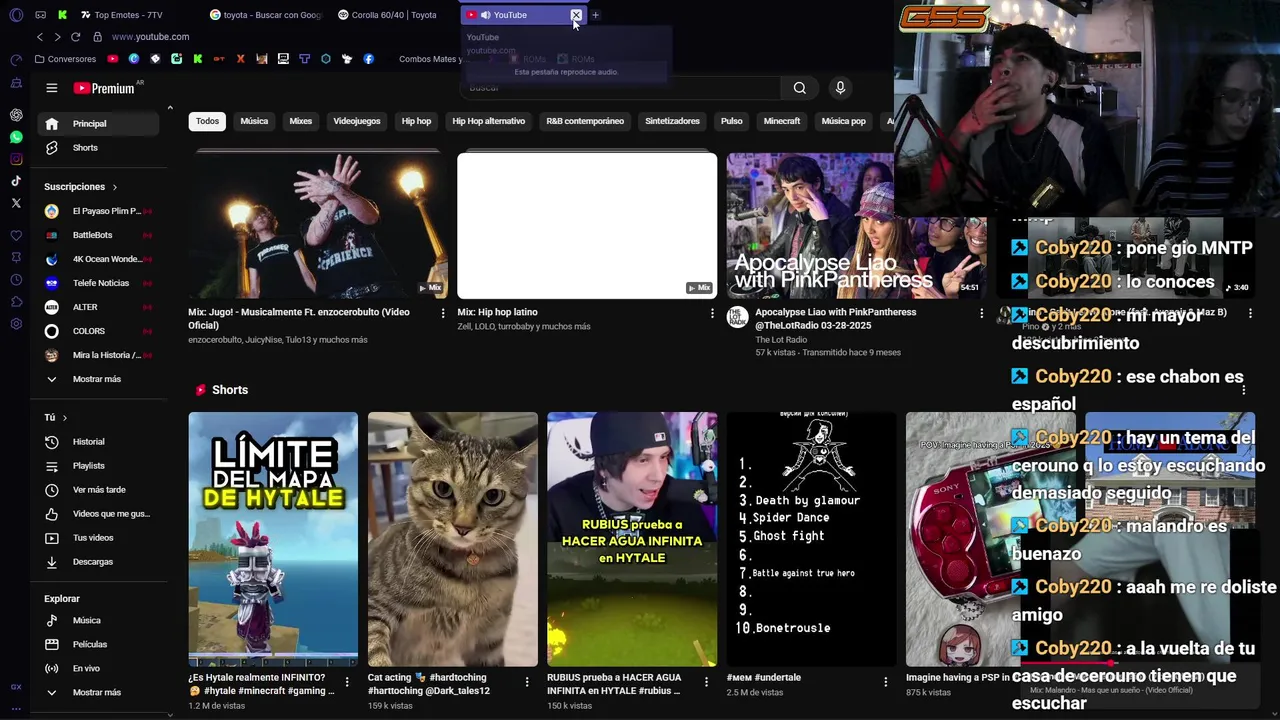Open BattleBots subscription channel
The width and height of the screenshot is (1280, 720).
click(x=98, y=235)
